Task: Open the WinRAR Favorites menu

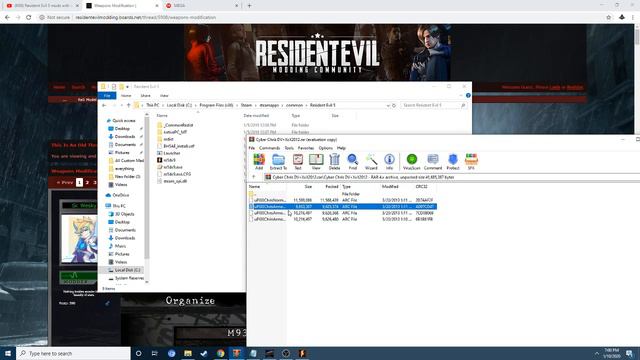Action: pos(306,148)
